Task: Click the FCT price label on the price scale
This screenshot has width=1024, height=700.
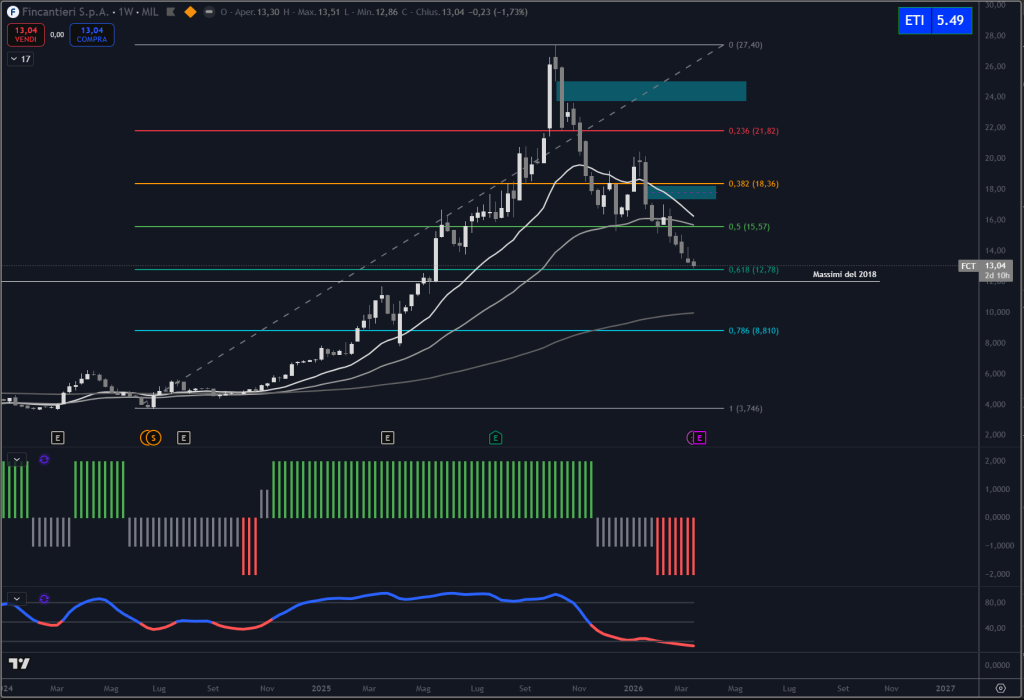Action: pos(968,266)
